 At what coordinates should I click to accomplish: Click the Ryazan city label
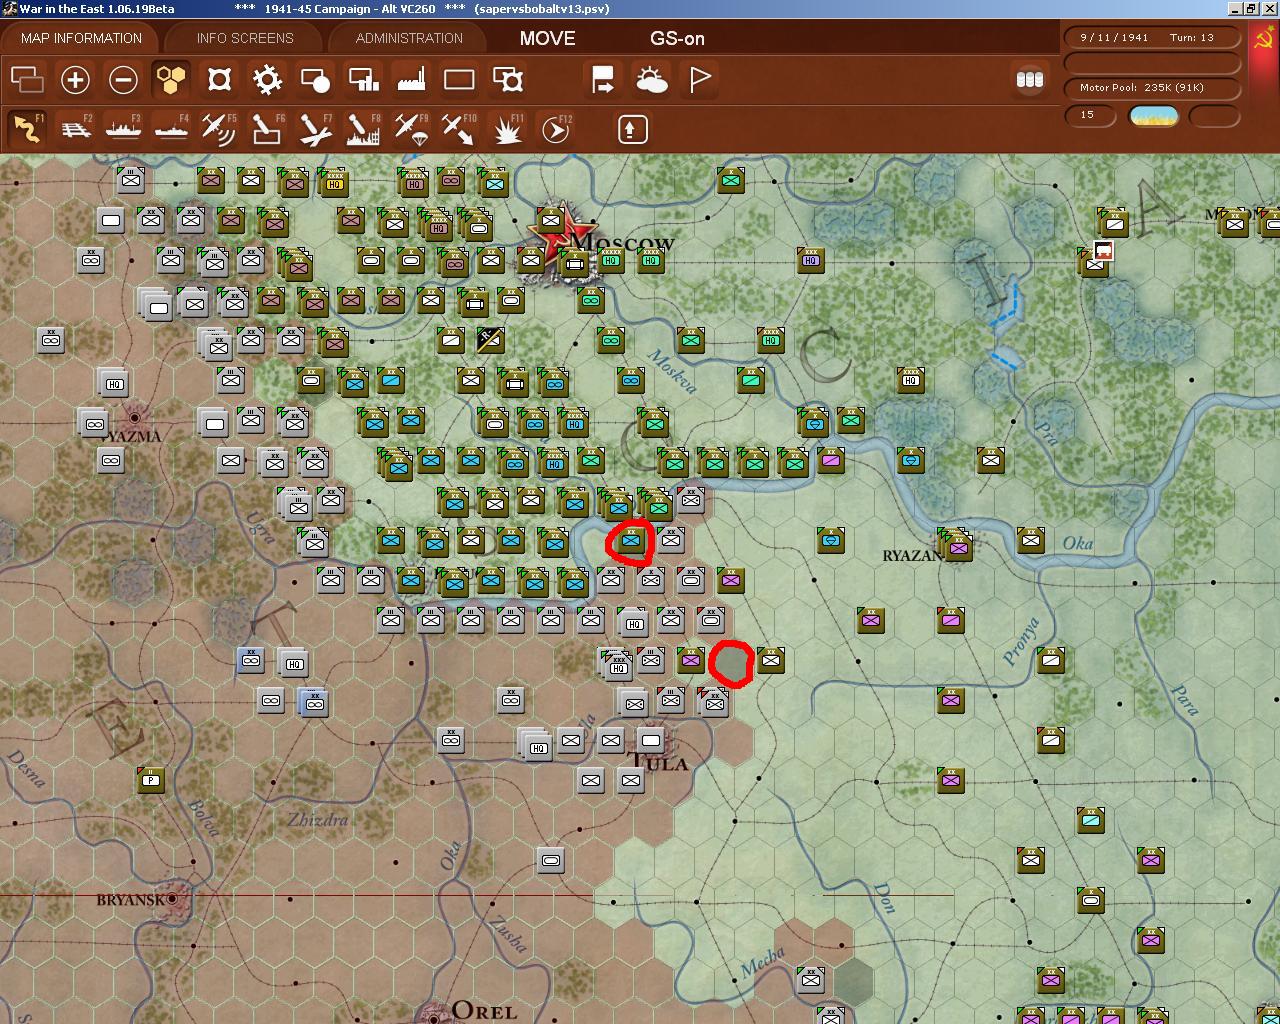click(x=914, y=555)
